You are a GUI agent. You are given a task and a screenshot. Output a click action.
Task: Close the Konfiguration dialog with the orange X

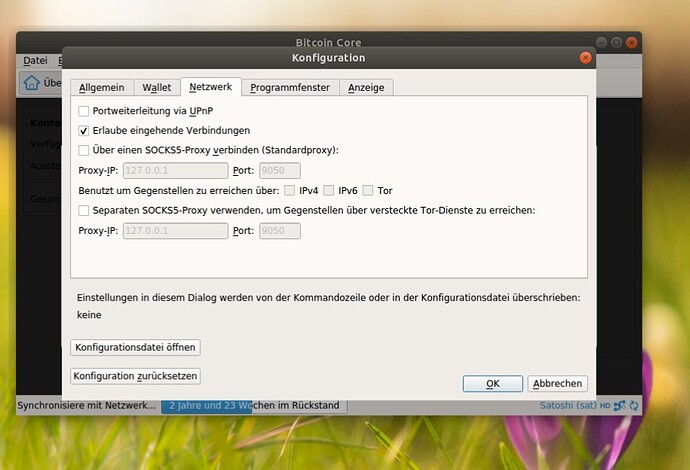tap(585, 58)
